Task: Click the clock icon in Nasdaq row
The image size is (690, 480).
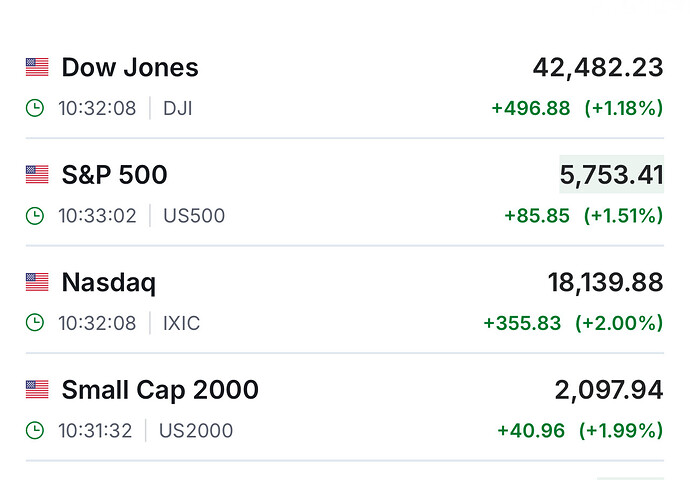Action: [35, 323]
